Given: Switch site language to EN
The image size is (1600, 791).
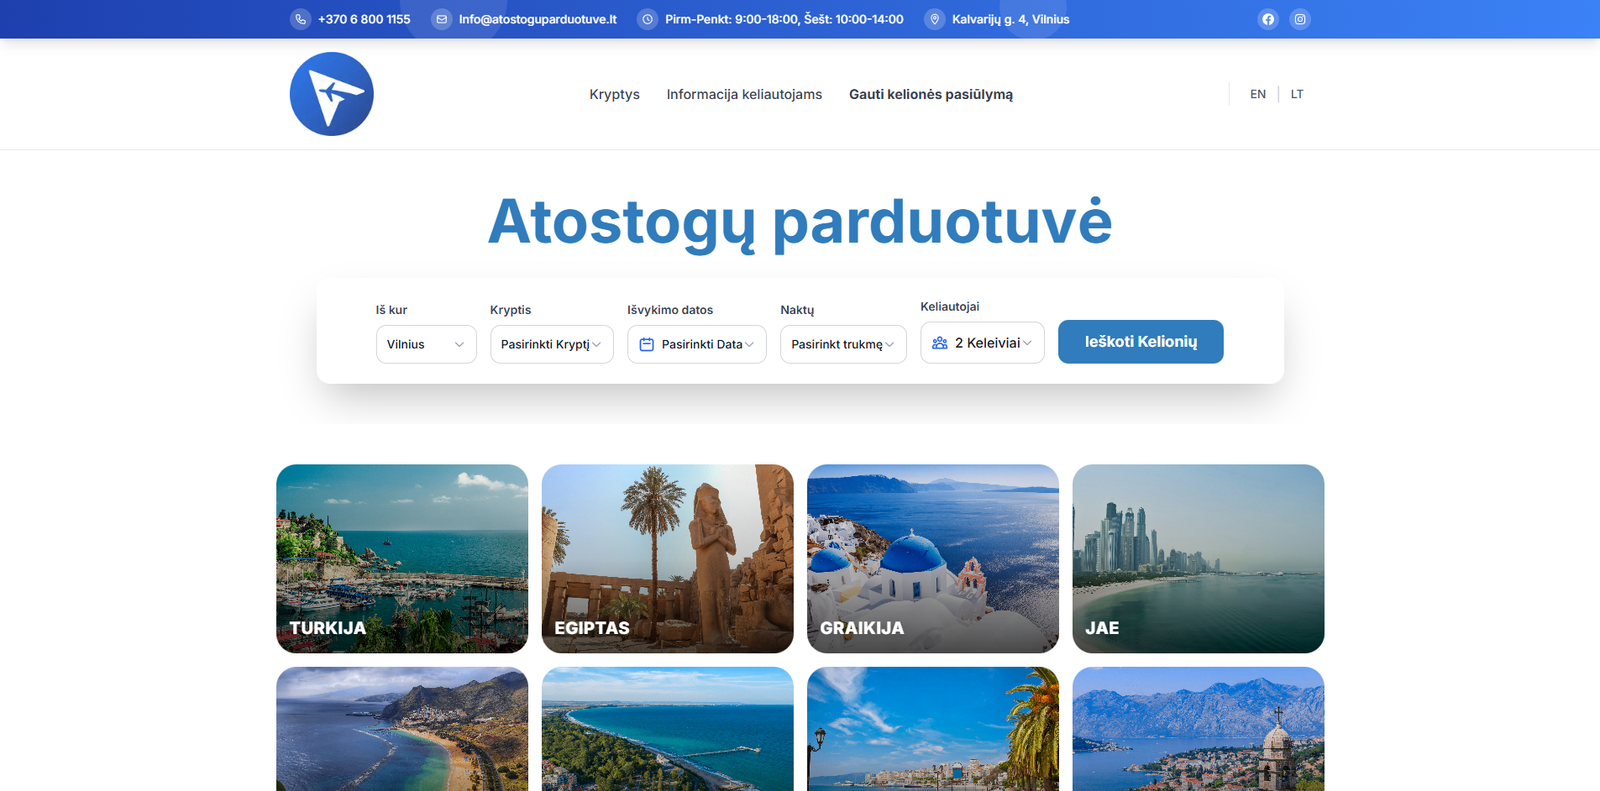Looking at the screenshot, I should [x=1258, y=94].
